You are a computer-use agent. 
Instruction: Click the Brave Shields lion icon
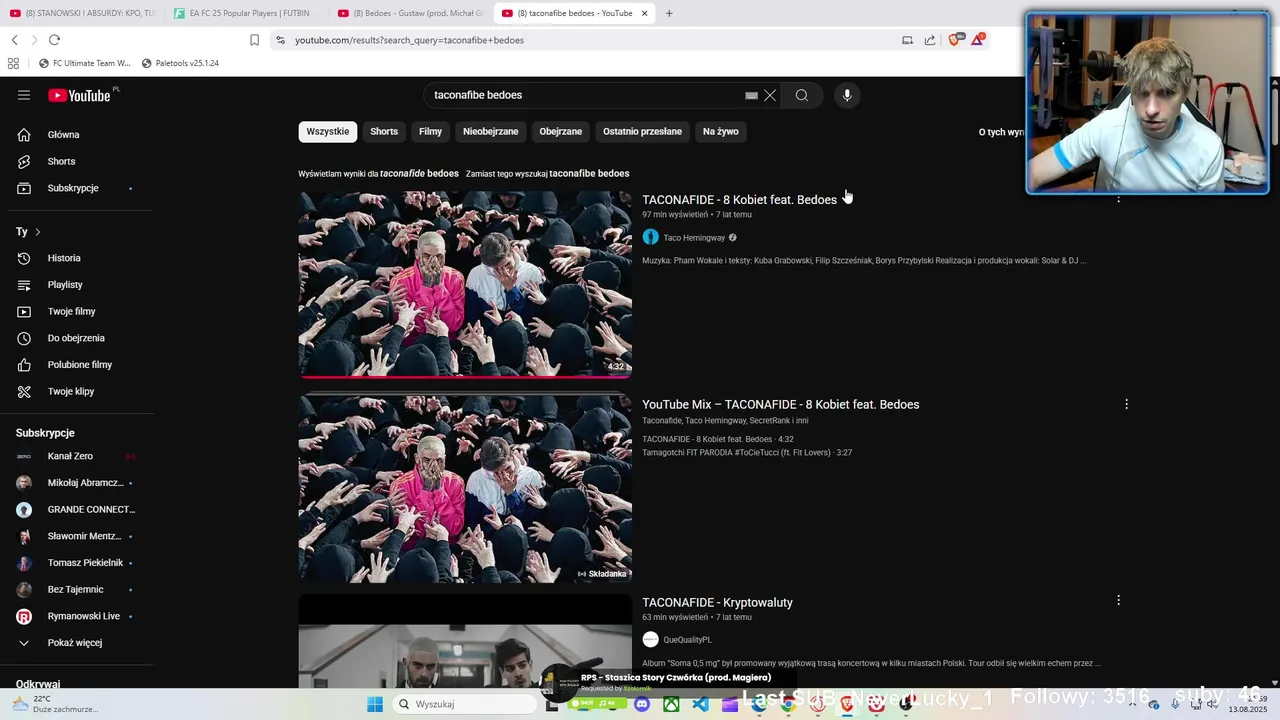coord(955,40)
